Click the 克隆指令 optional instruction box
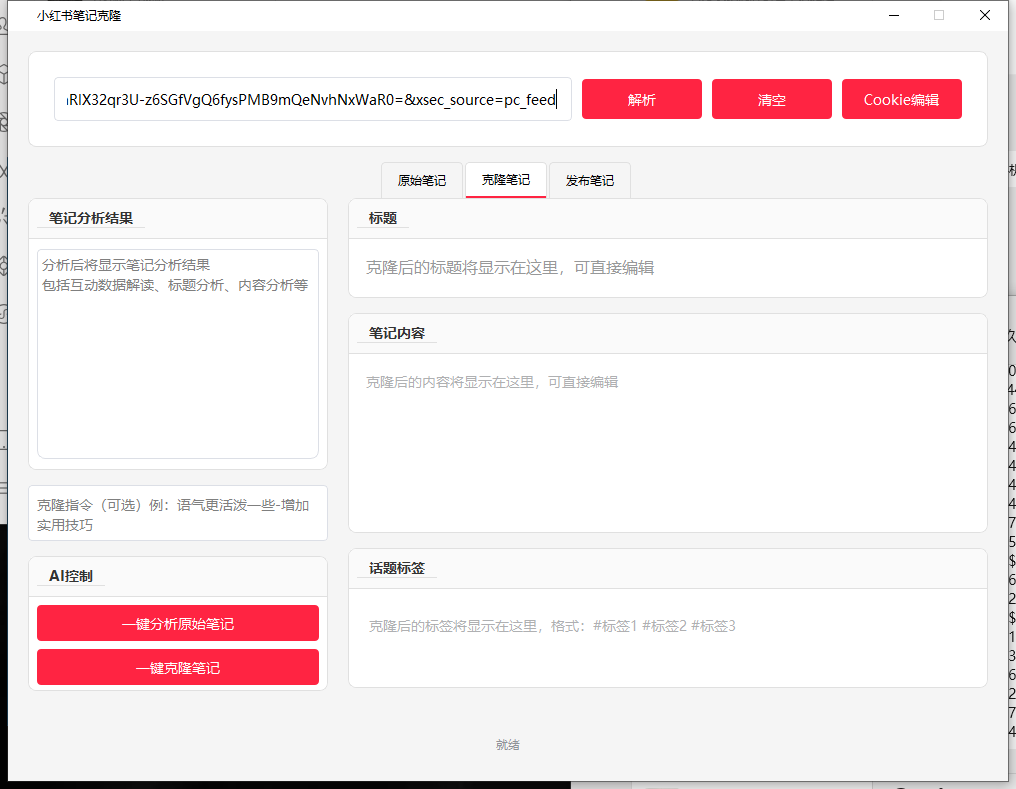Viewport: 1016px width, 789px height. point(178,514)
